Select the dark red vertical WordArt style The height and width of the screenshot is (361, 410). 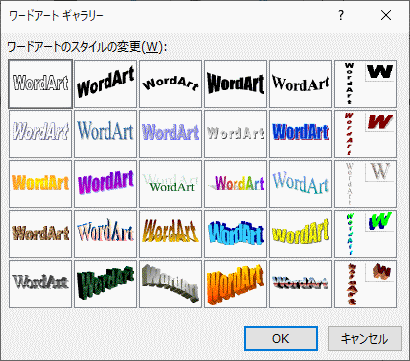(x=365, y=134)
